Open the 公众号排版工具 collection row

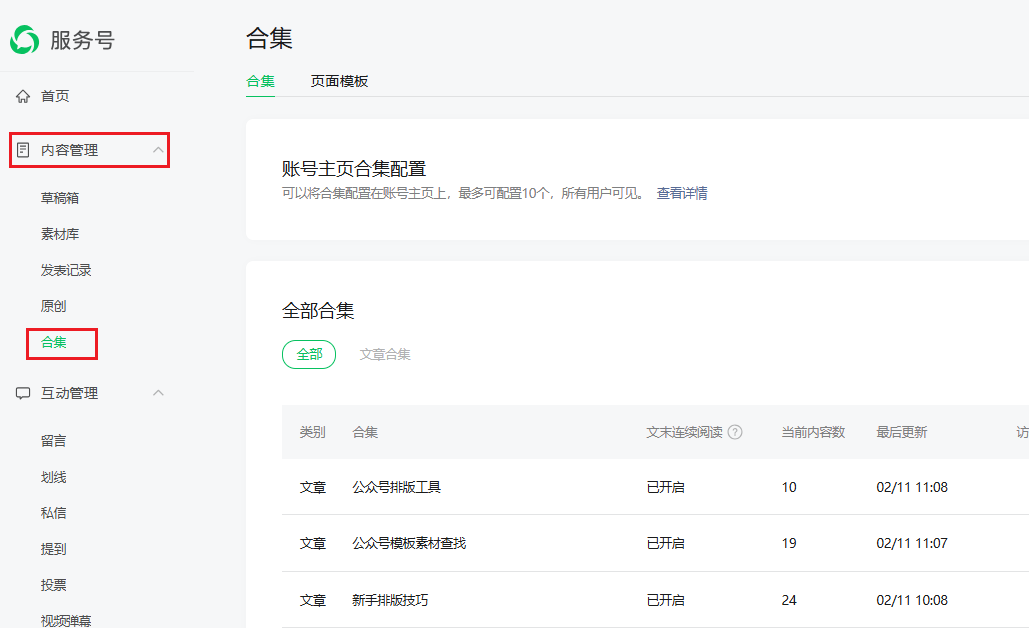pyautogui.click(x=397, y=488)
